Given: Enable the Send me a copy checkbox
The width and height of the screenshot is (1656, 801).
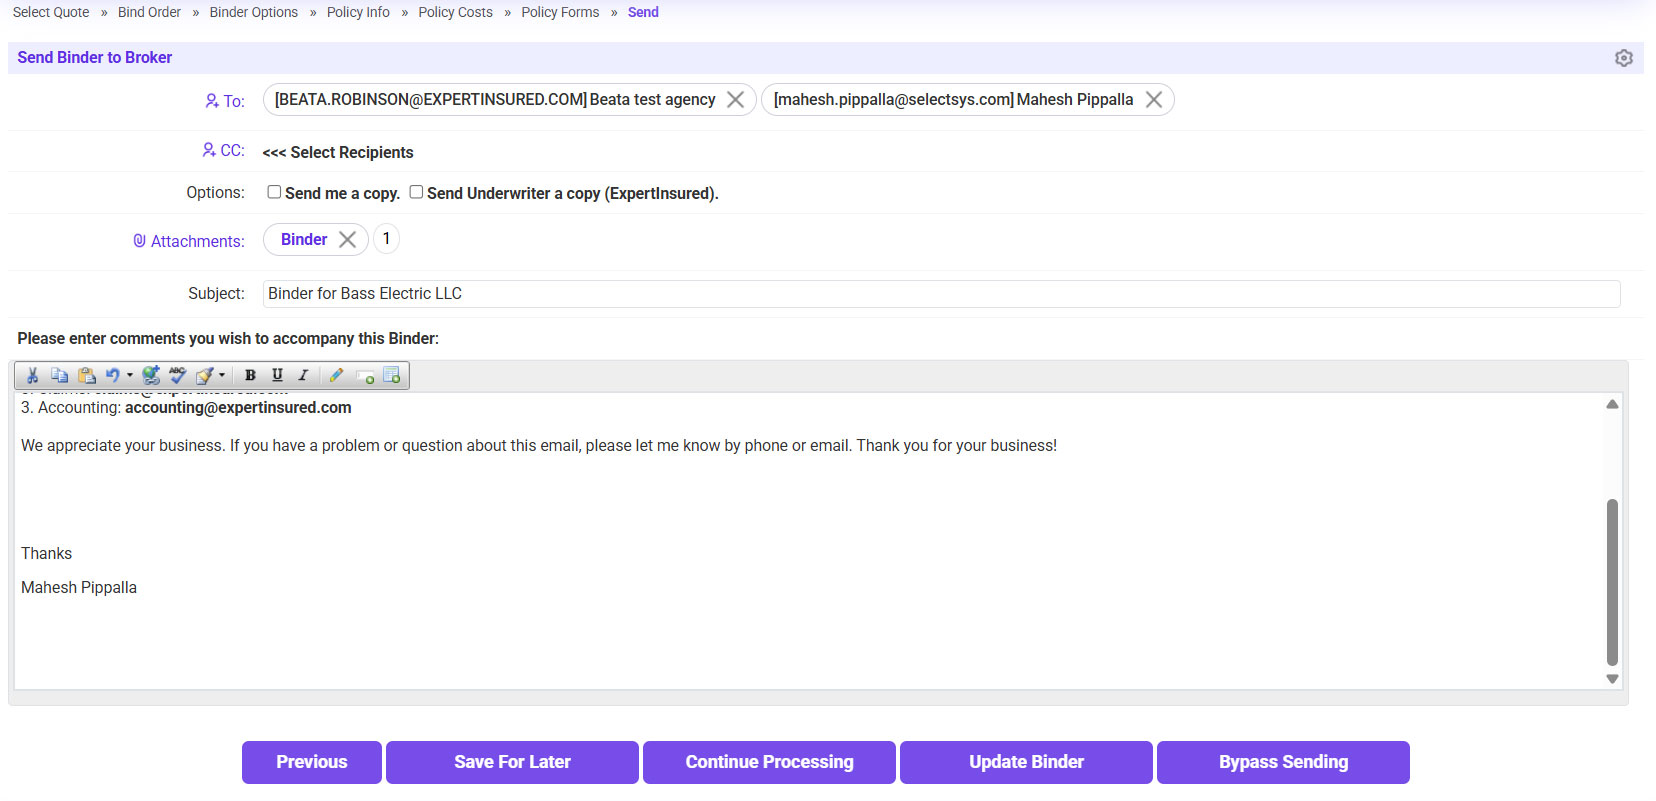Looking at the screenshot, I should tap(274, 192).
